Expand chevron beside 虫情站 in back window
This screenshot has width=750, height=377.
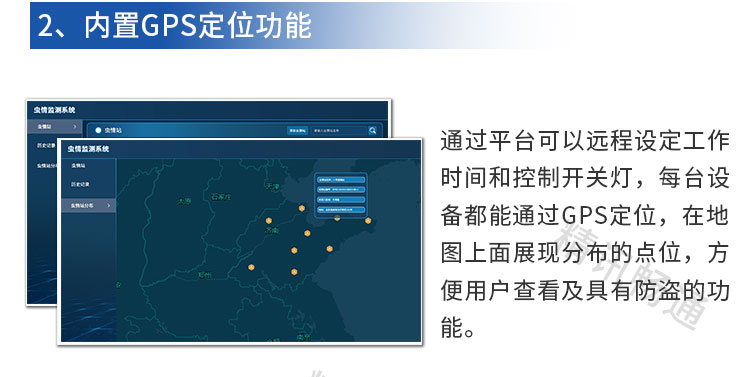point(75,127)
